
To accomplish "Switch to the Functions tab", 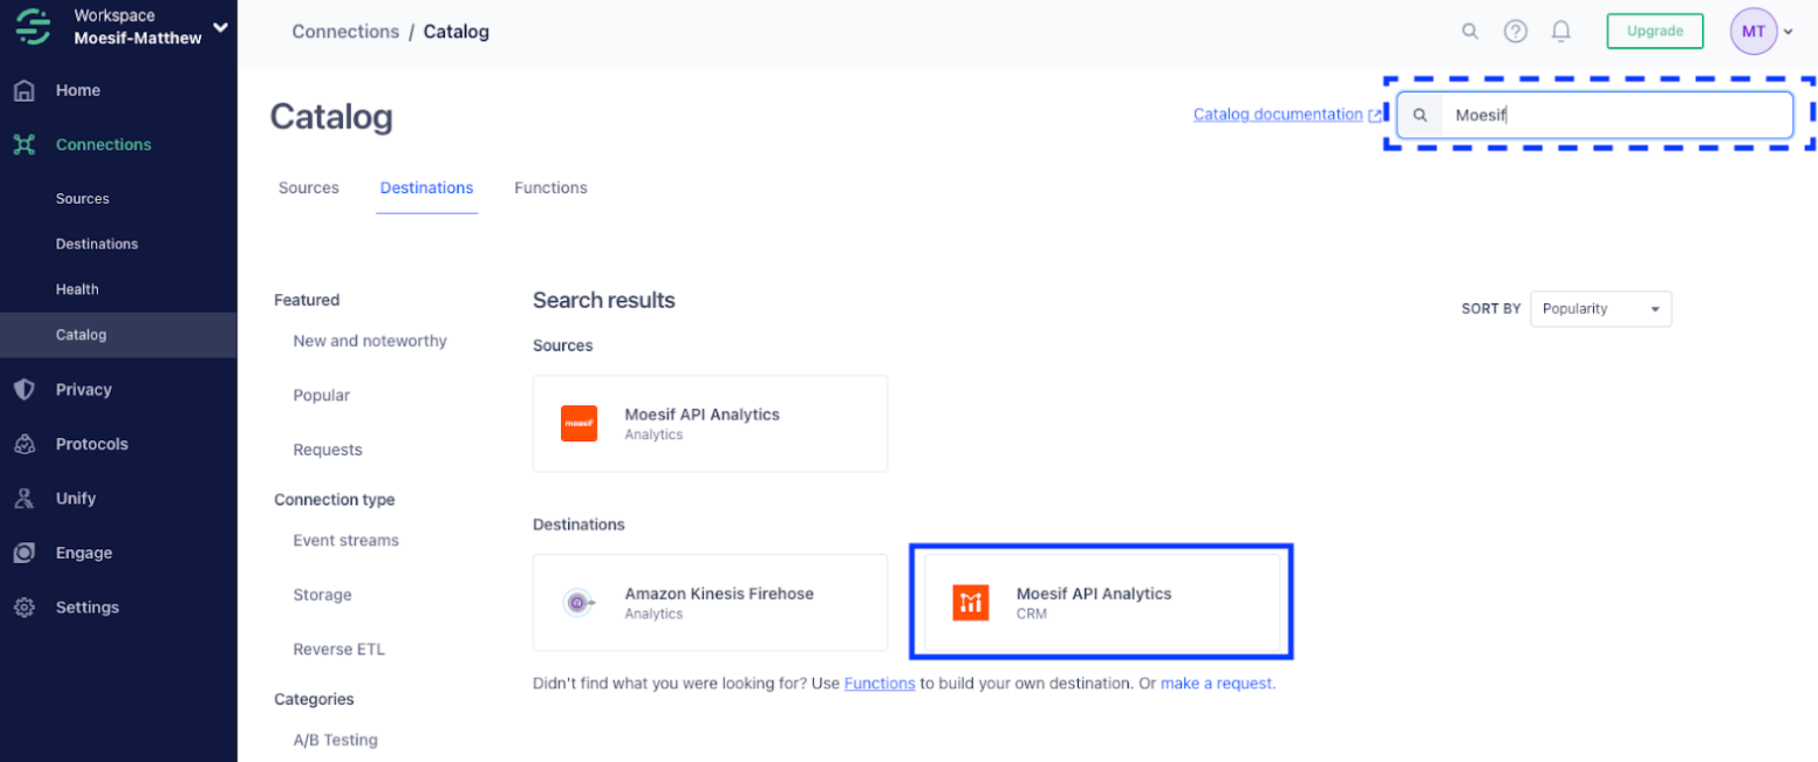I will pyautogui.click(x=550, y=188).
